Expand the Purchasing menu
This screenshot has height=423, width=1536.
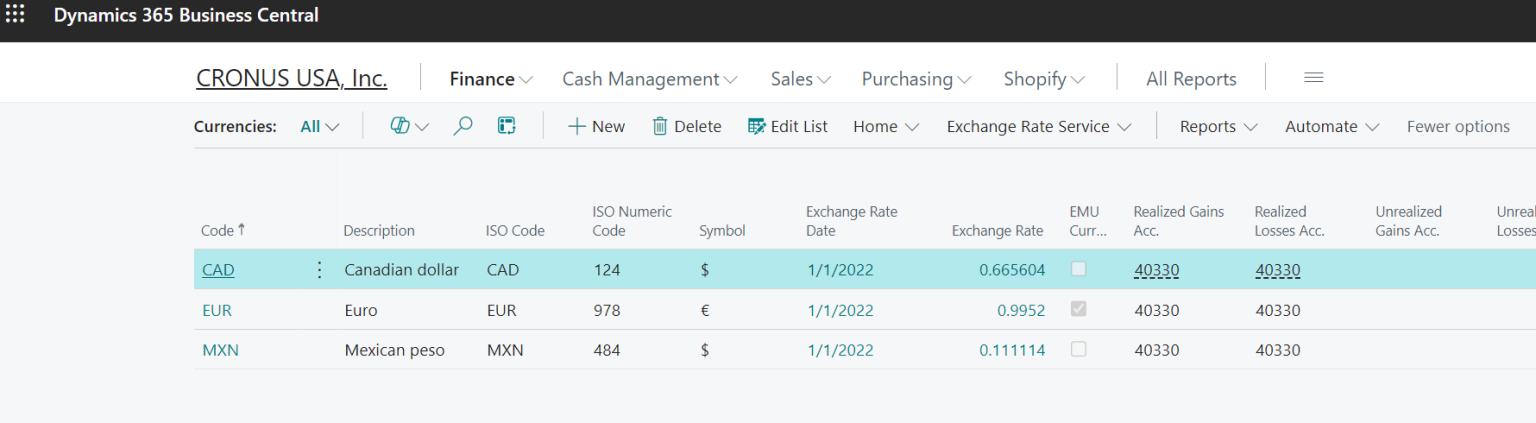click(x=917, y=79)
